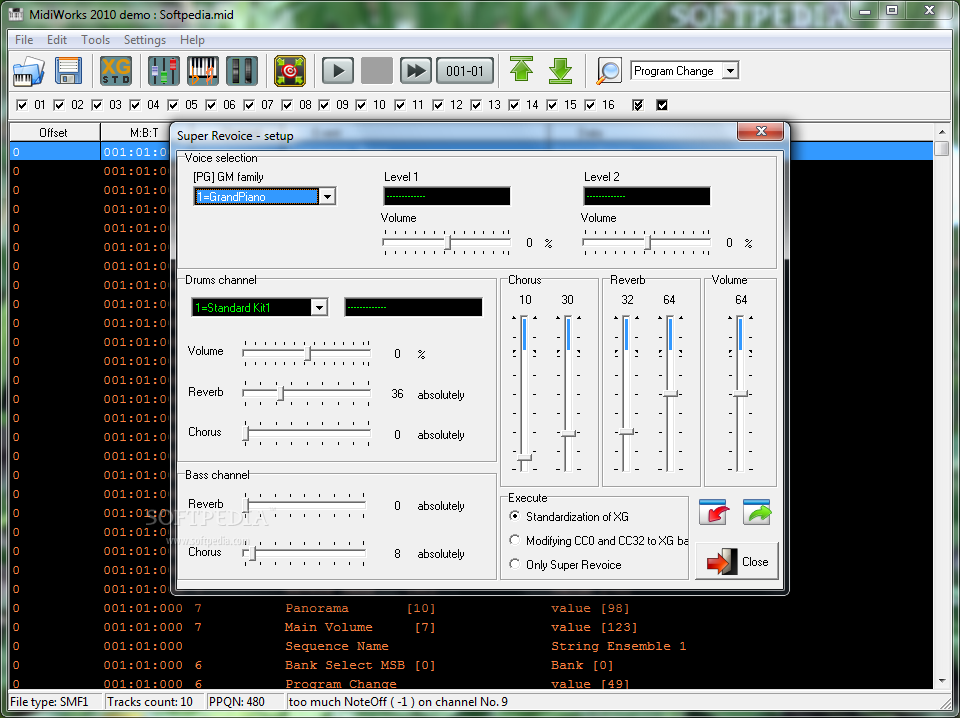Expand the 1=Standard Kit1 drums dropdown

pyautogui.click(x=319, y=307)
